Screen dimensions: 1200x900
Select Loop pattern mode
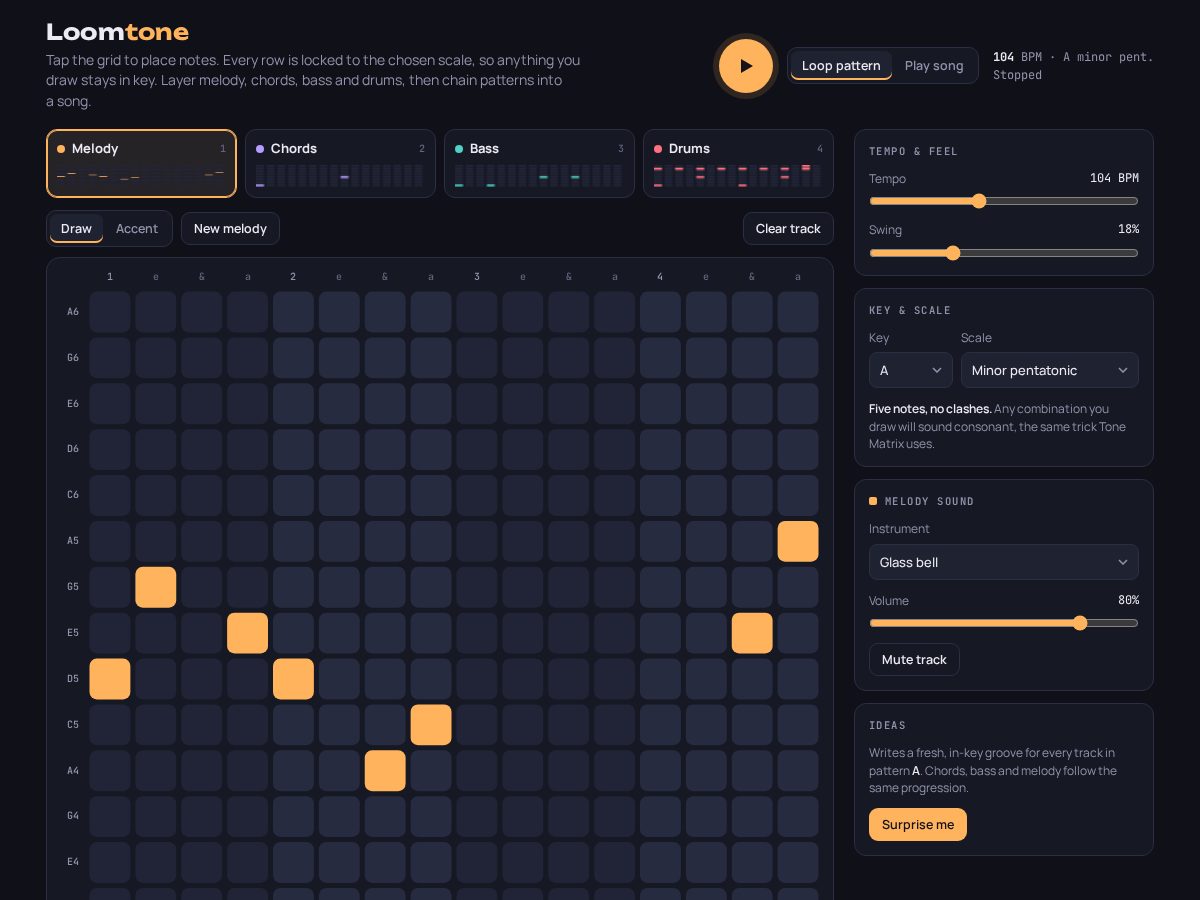pos(841,66)
